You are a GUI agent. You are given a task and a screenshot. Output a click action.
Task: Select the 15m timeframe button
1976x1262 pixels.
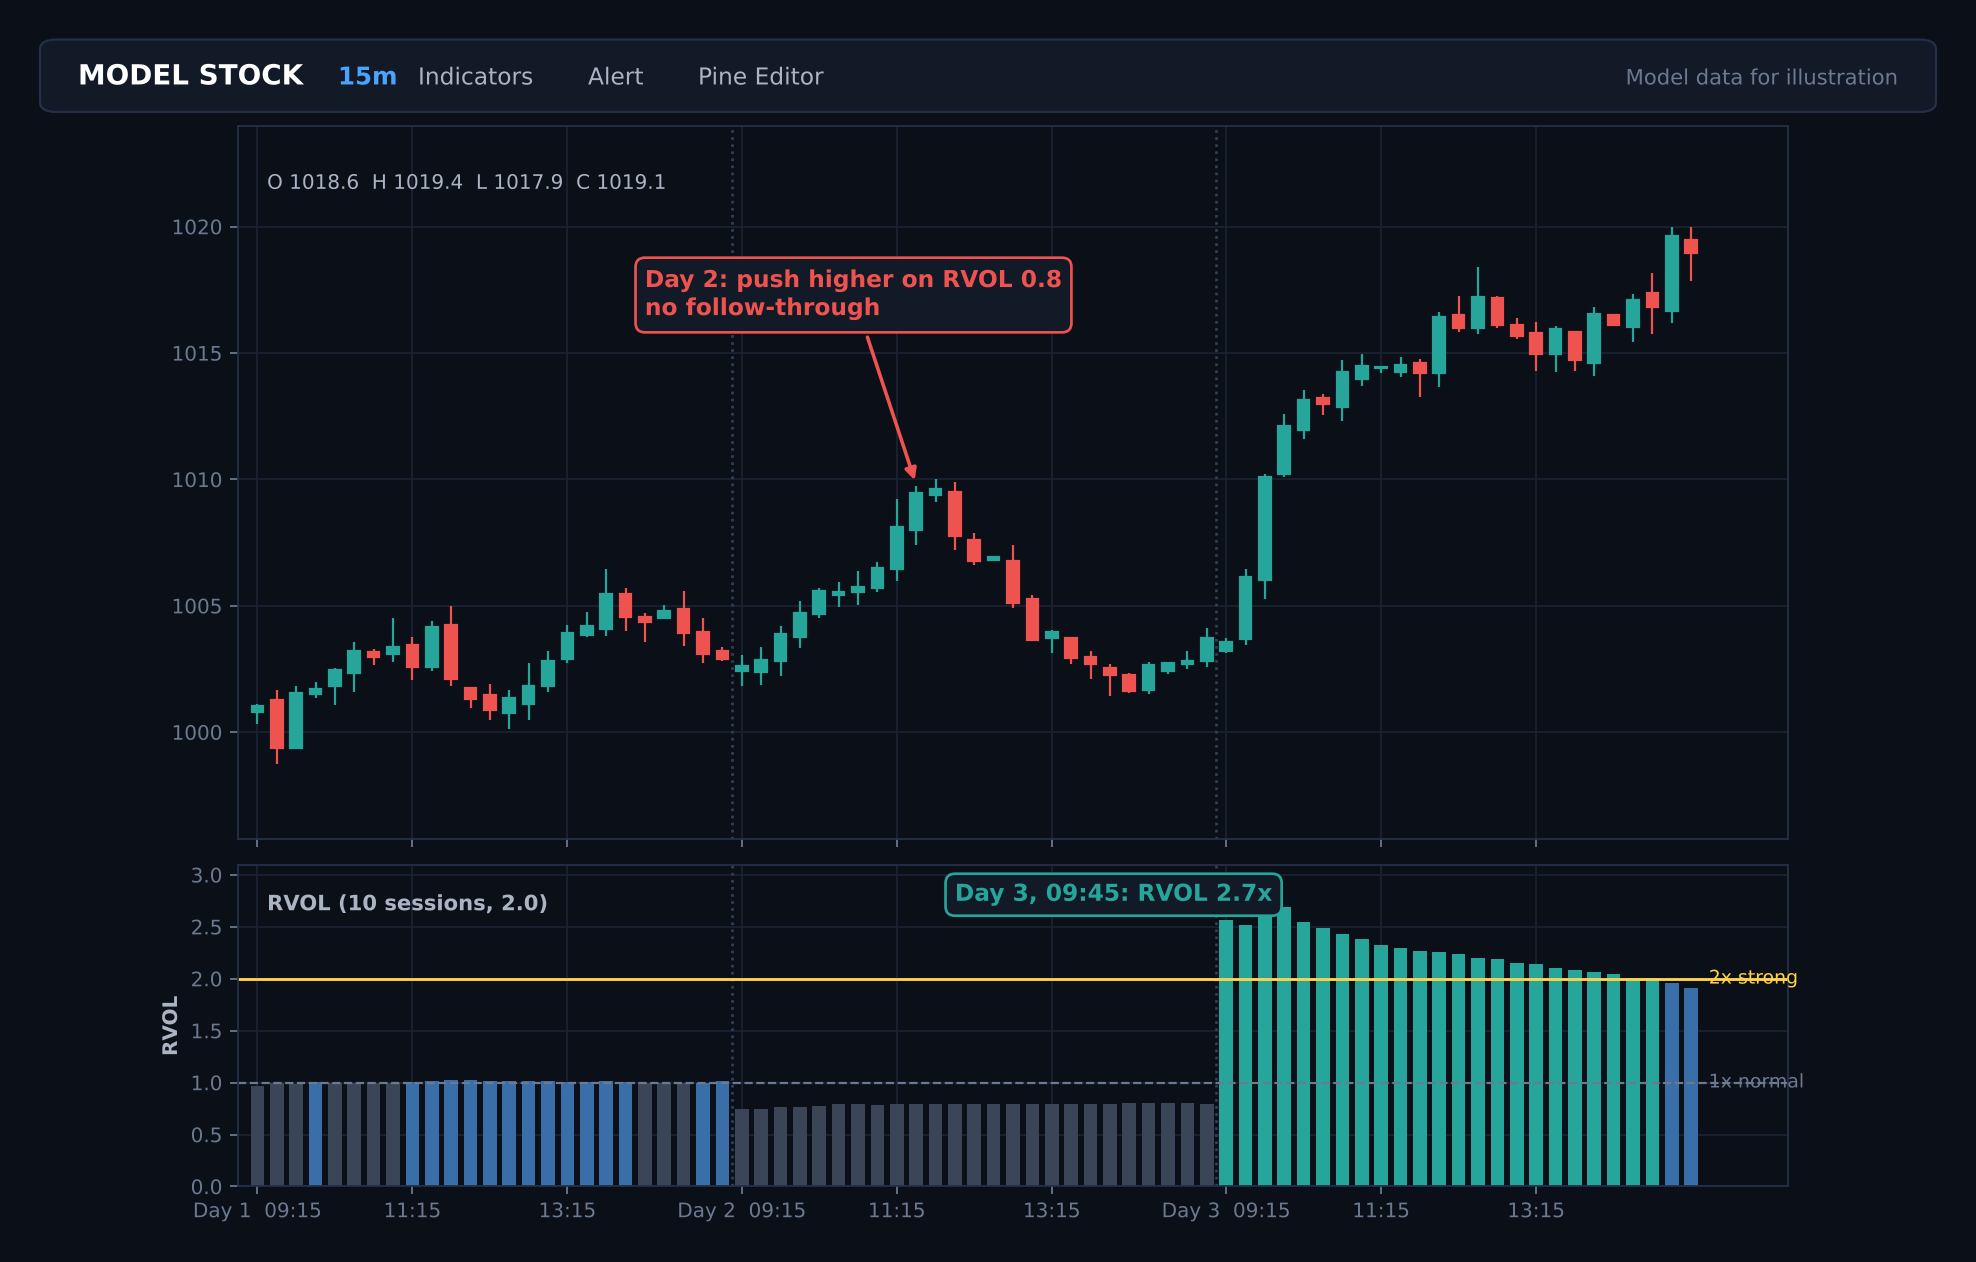coord(367,77)
